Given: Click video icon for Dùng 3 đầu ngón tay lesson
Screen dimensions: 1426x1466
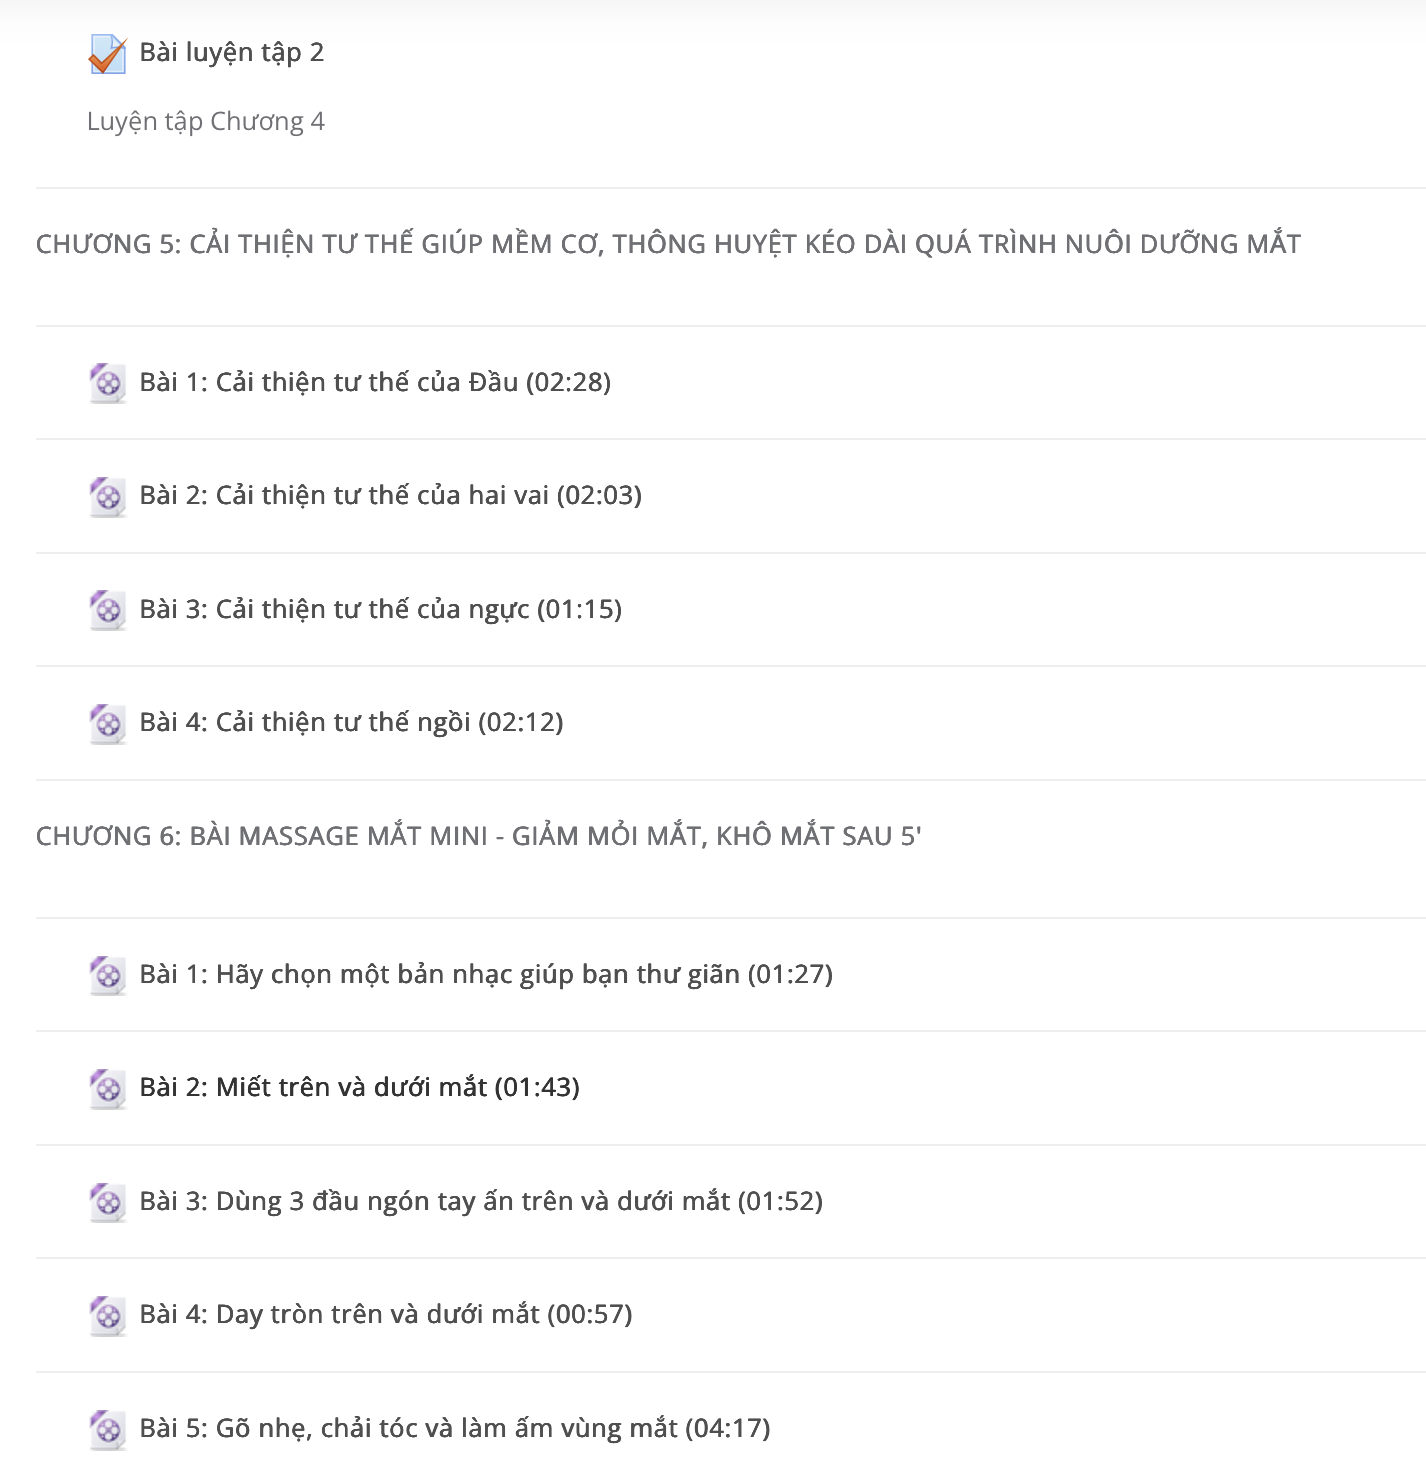Looking at the screenshot, I should [x=107, y=1202].
